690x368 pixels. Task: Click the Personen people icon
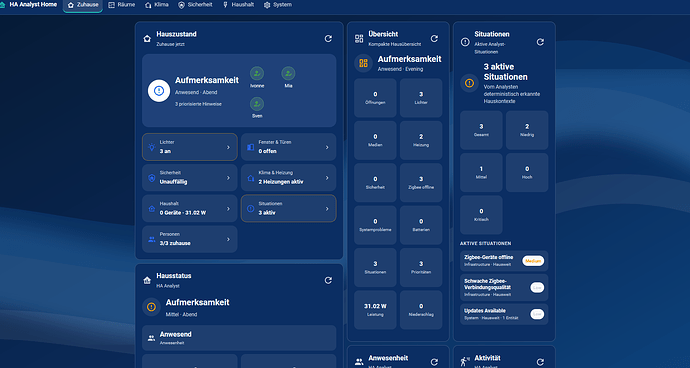tap(152, 239)
